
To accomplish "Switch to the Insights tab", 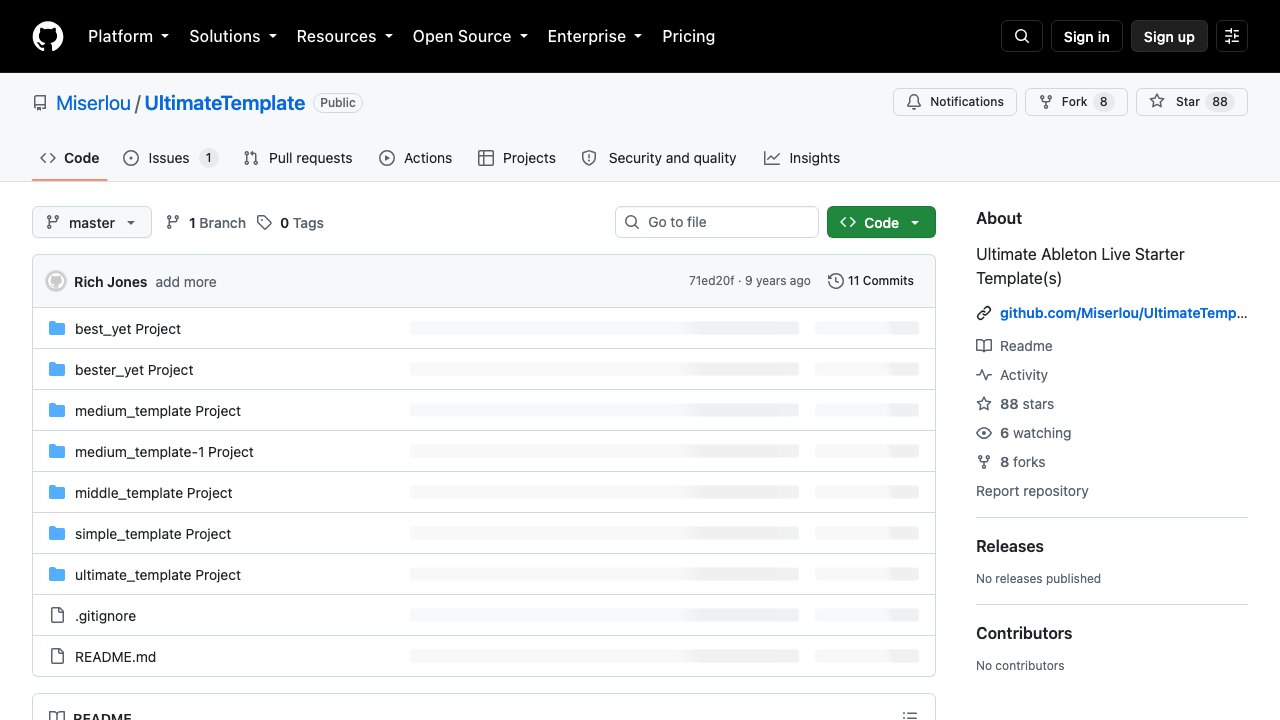I will [802, 158].
